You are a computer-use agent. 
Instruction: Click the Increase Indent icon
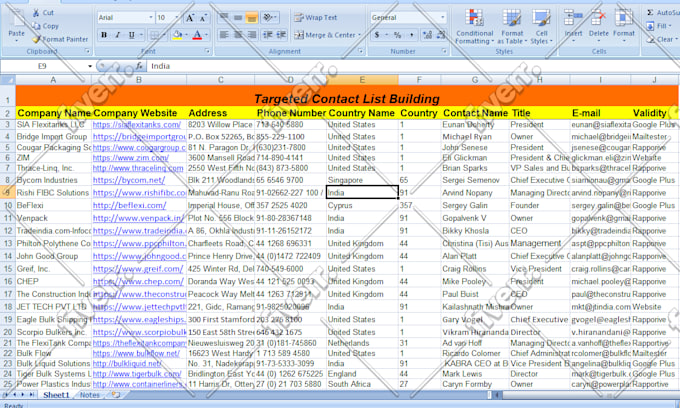[x=281, y=35]
